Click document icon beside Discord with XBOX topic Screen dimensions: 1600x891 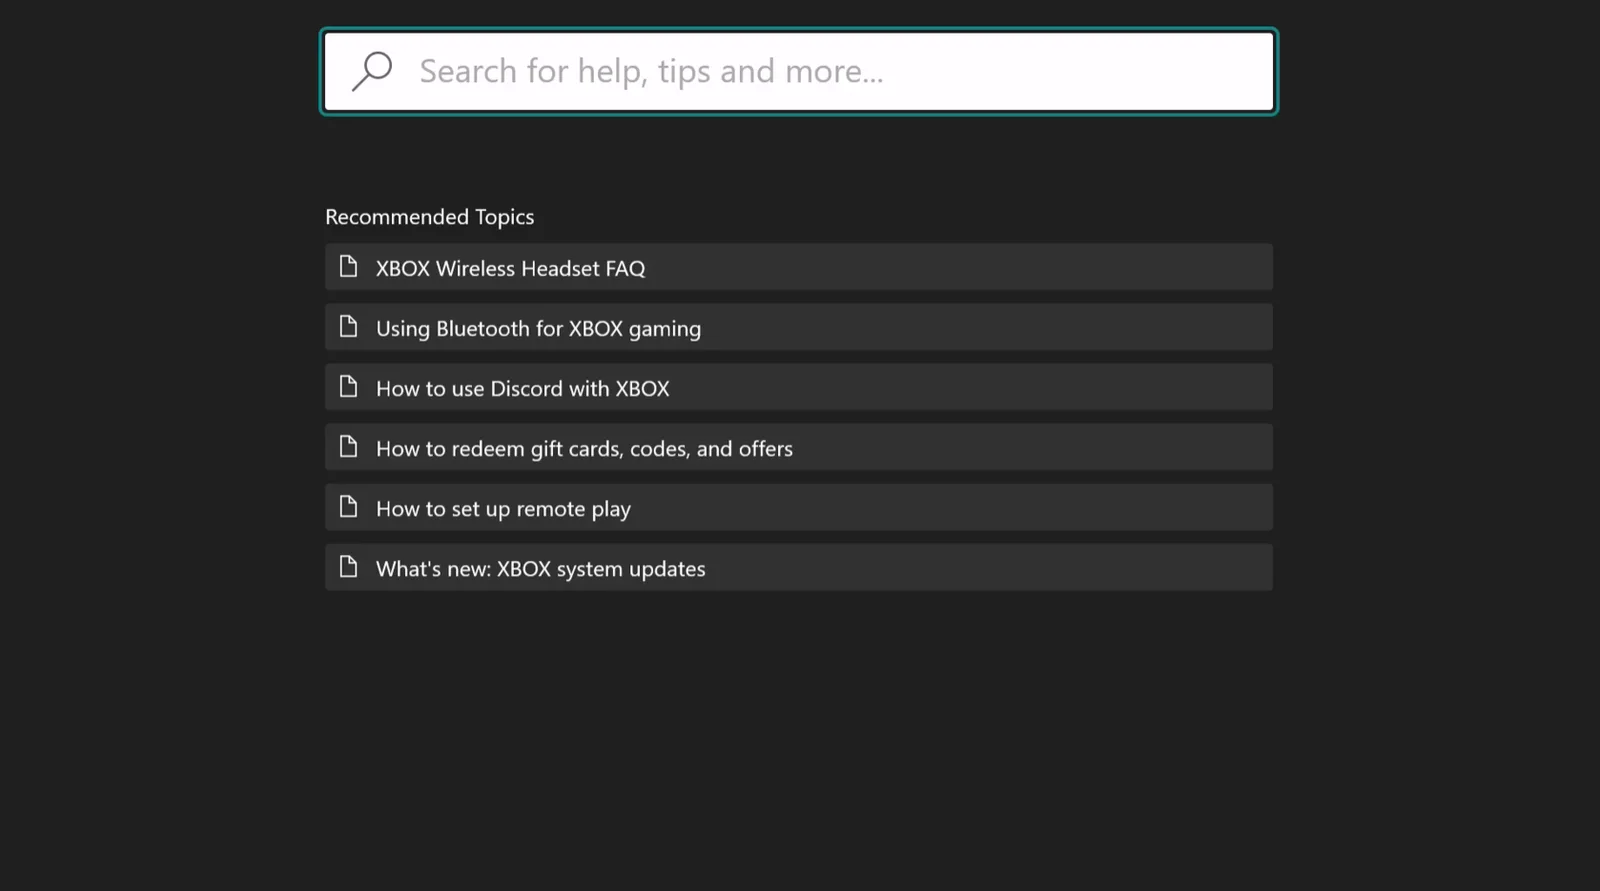click(x=348, y=386)
